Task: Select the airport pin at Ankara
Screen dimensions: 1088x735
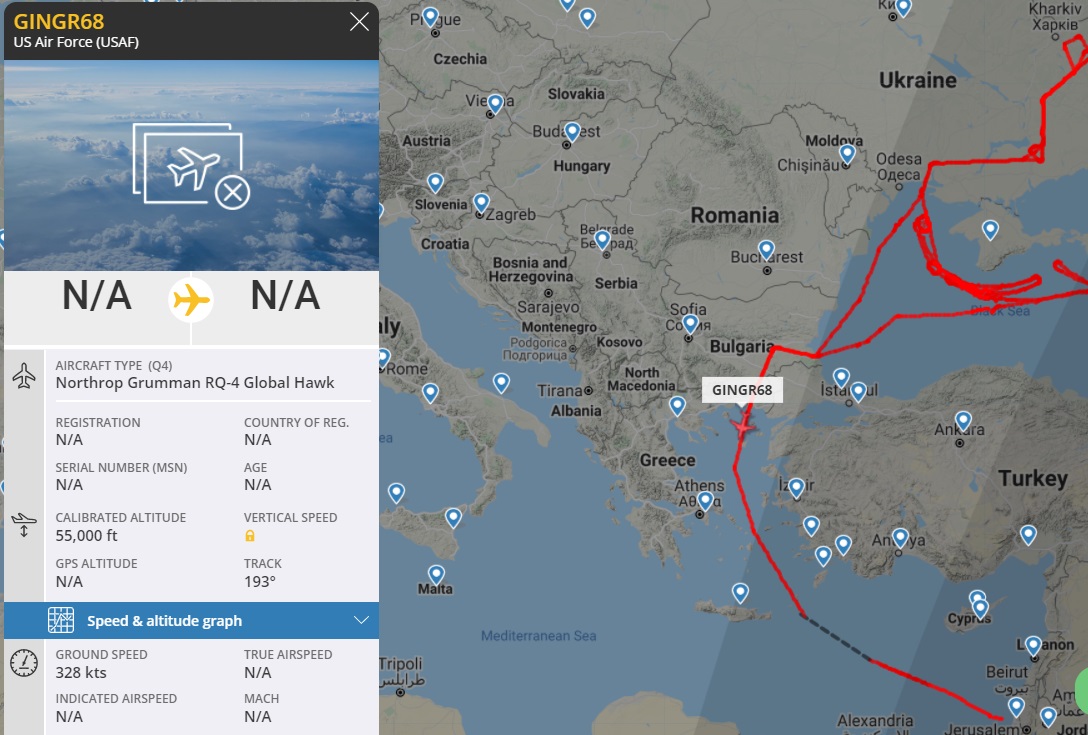Action: pyautogui.click(x=963, y=421)
